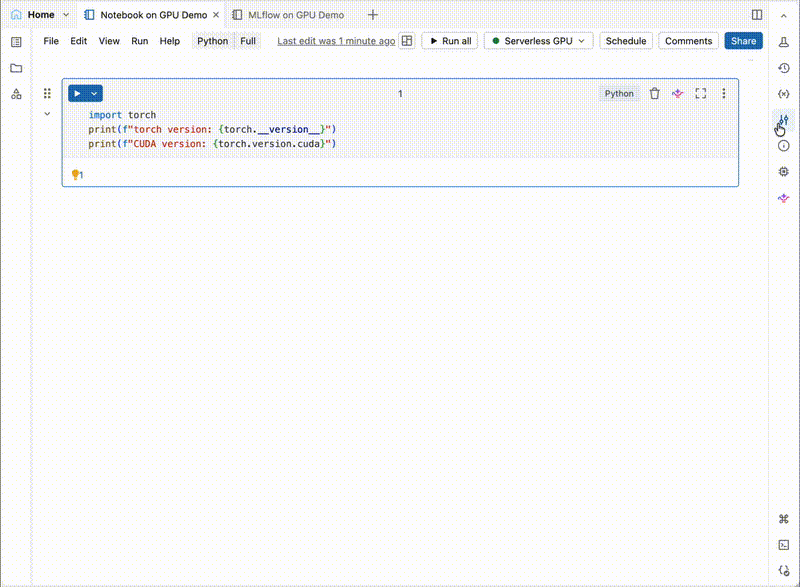Screen dimensions: 800x587
Task: Run the cell with the play button
Action: pyautogui.click(x=77, y=93)
